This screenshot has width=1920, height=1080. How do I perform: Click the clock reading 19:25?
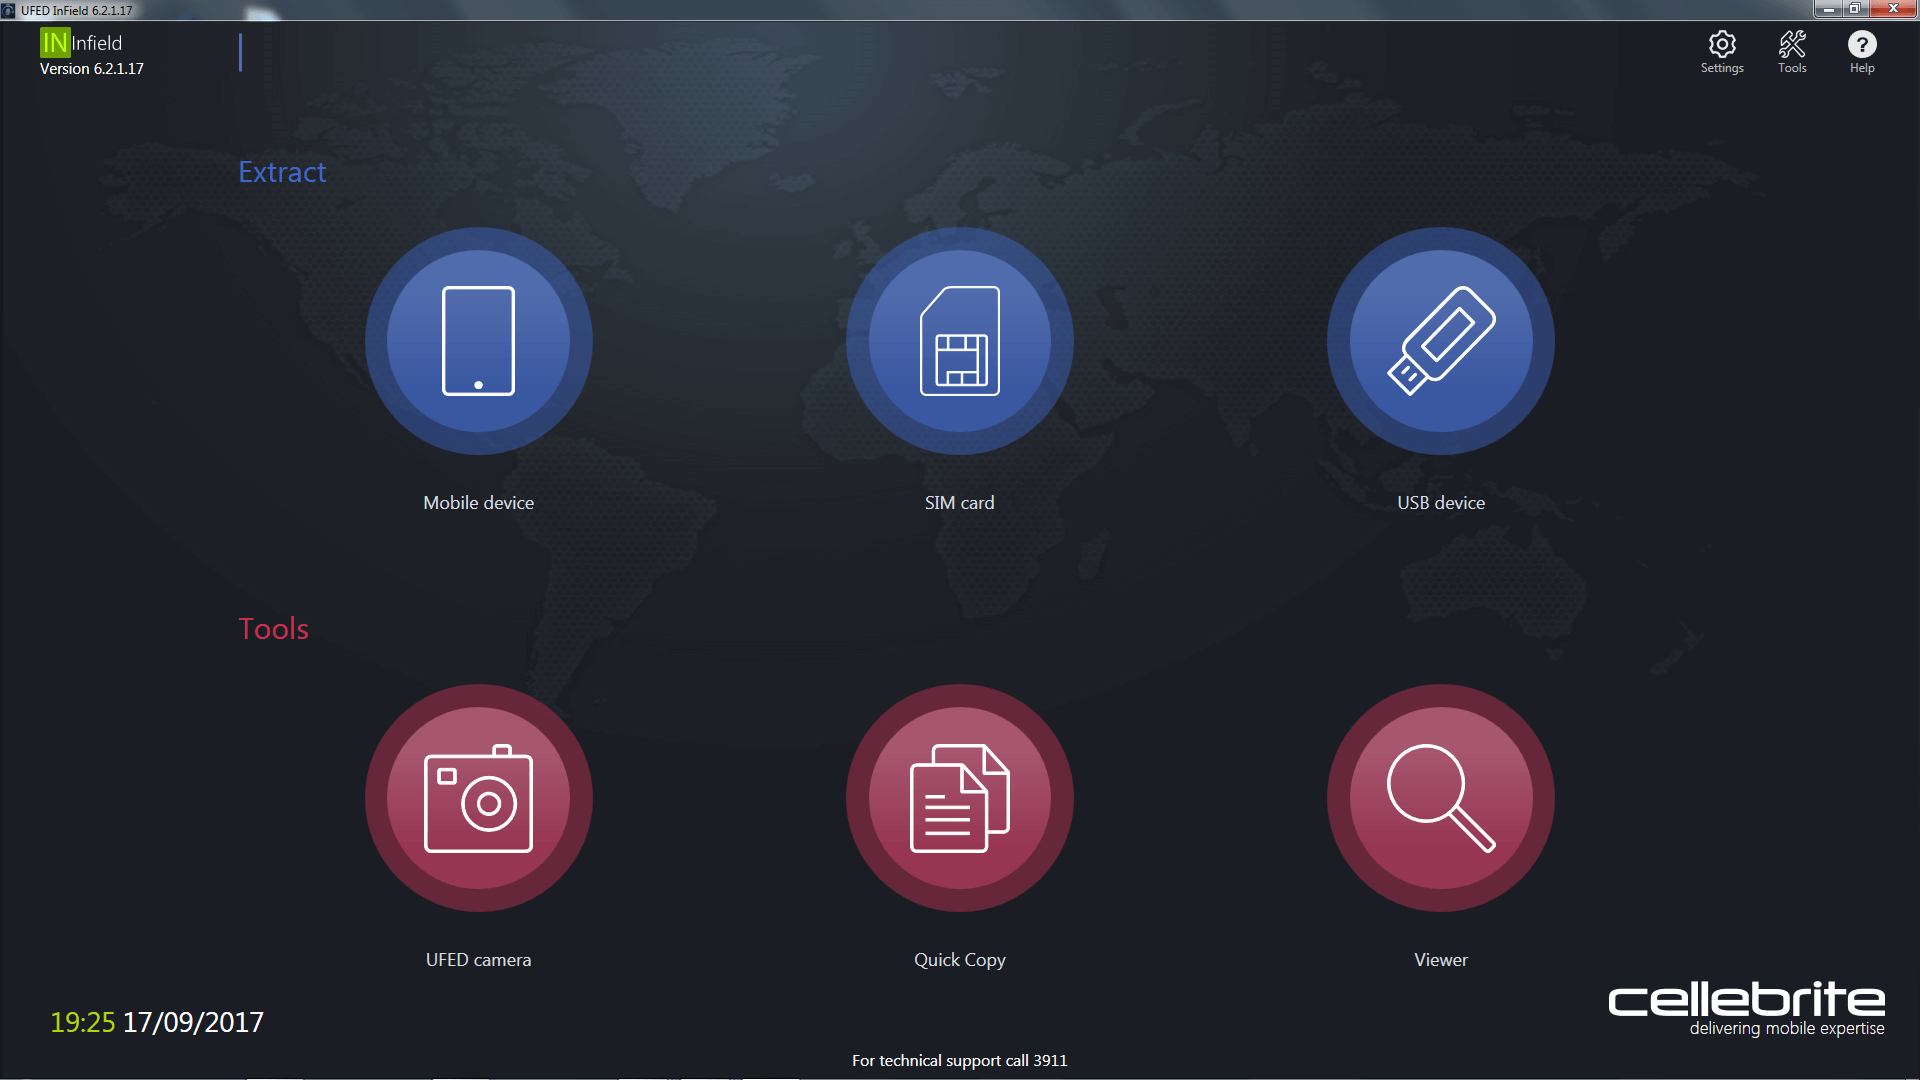83,1022
